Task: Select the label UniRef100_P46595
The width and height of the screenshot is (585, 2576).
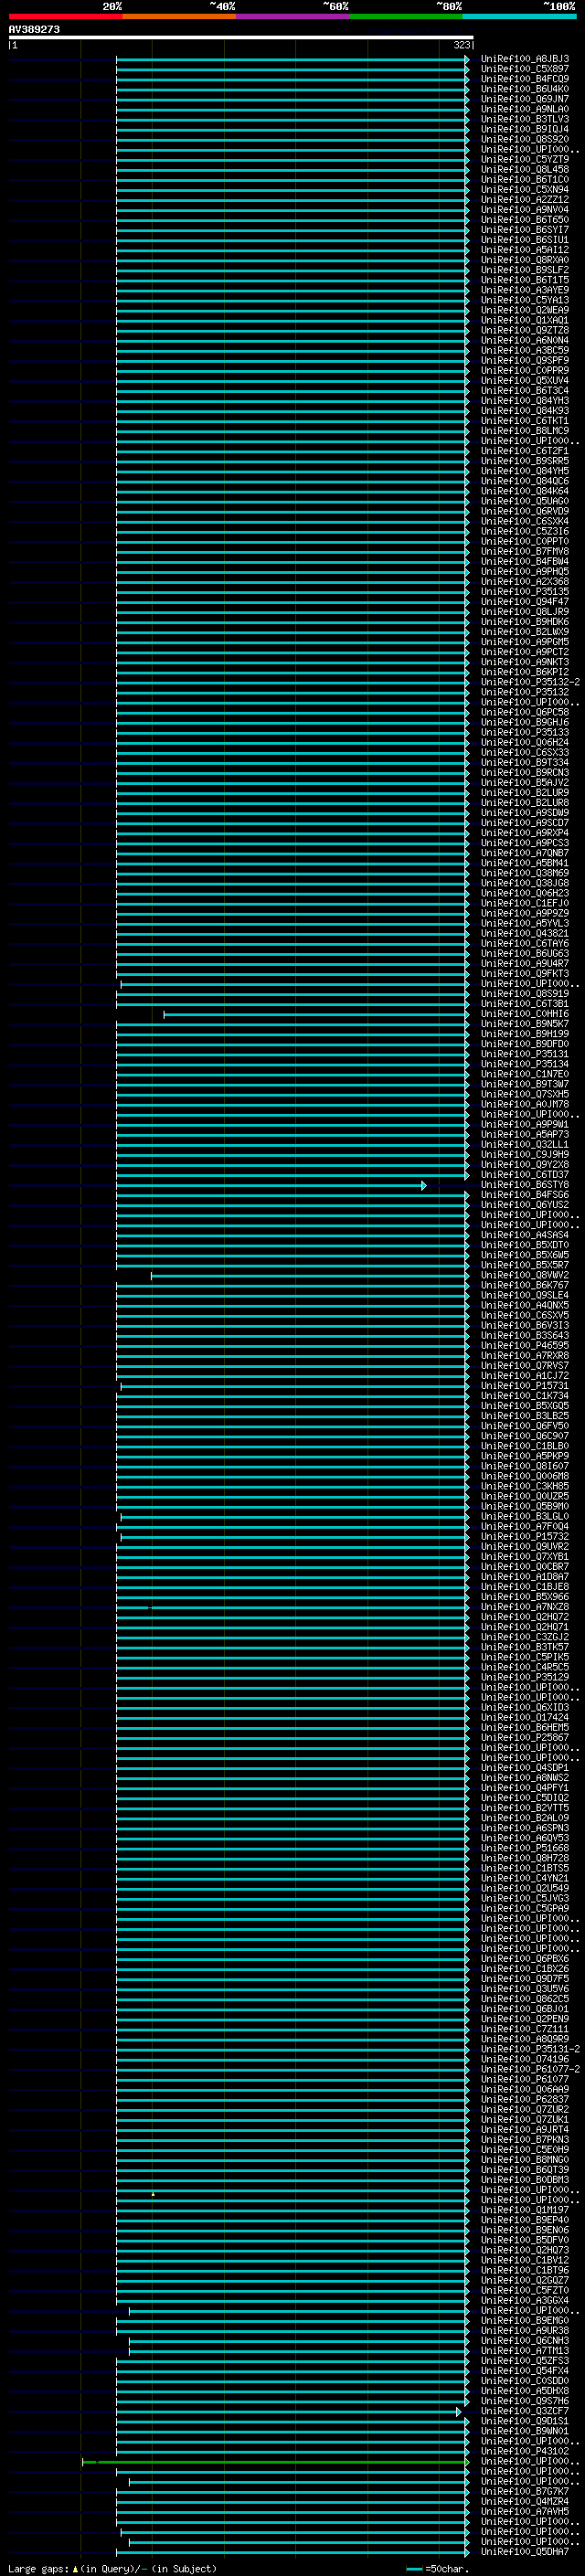Action: coord(525,1346)
